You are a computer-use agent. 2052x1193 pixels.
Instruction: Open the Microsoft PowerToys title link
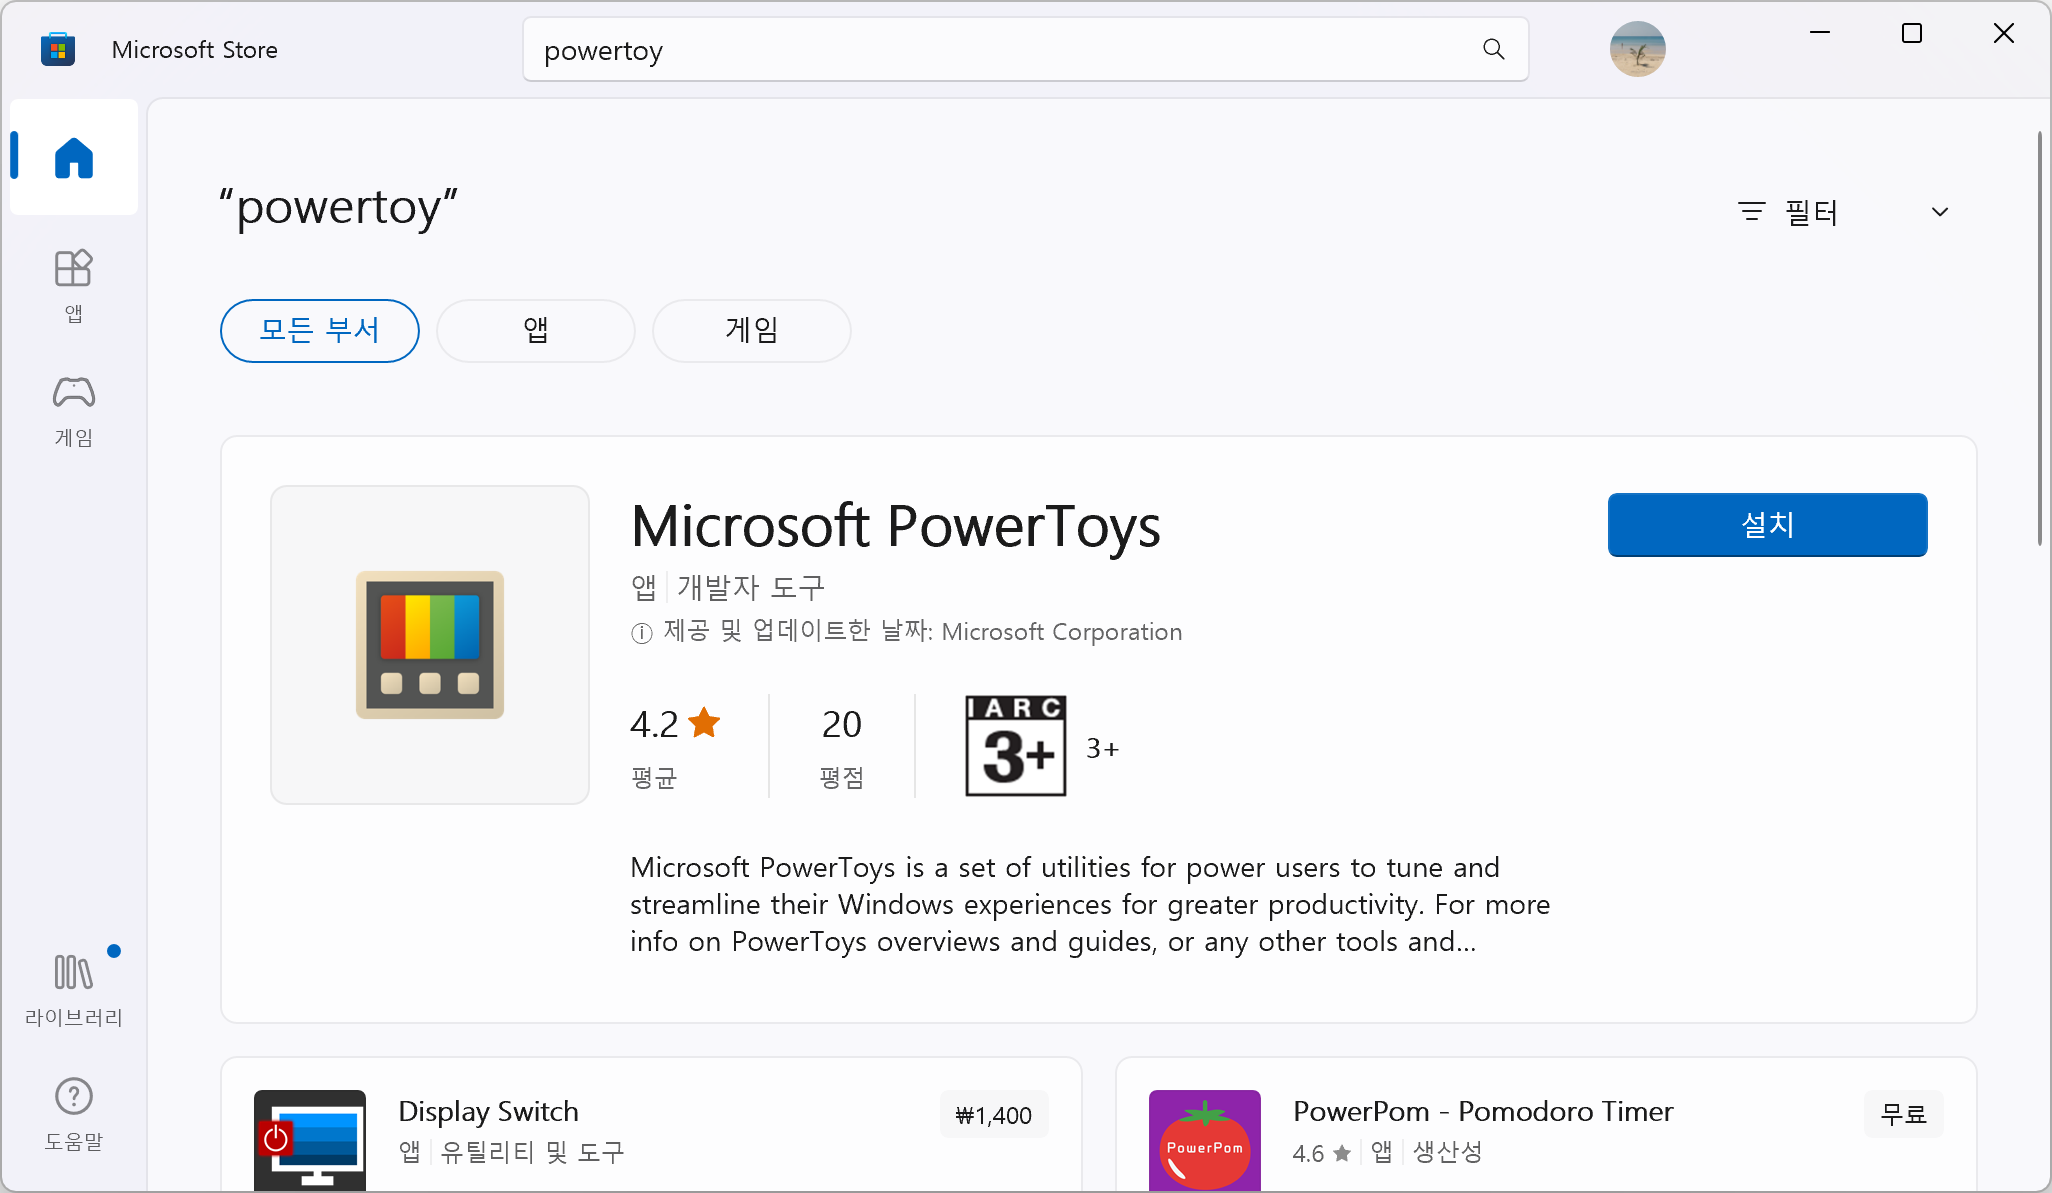[895, 525]
